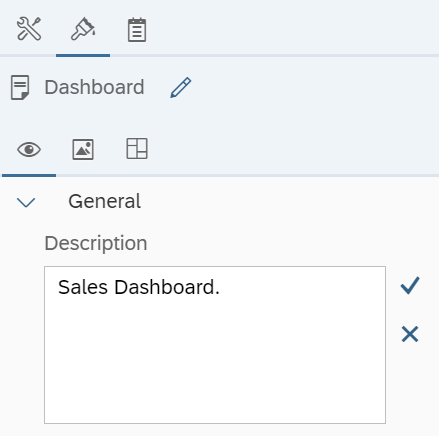Place cursor in 'Sales Dashboard.' text
The height and width of the screenshot is (436, 439).
139,287
